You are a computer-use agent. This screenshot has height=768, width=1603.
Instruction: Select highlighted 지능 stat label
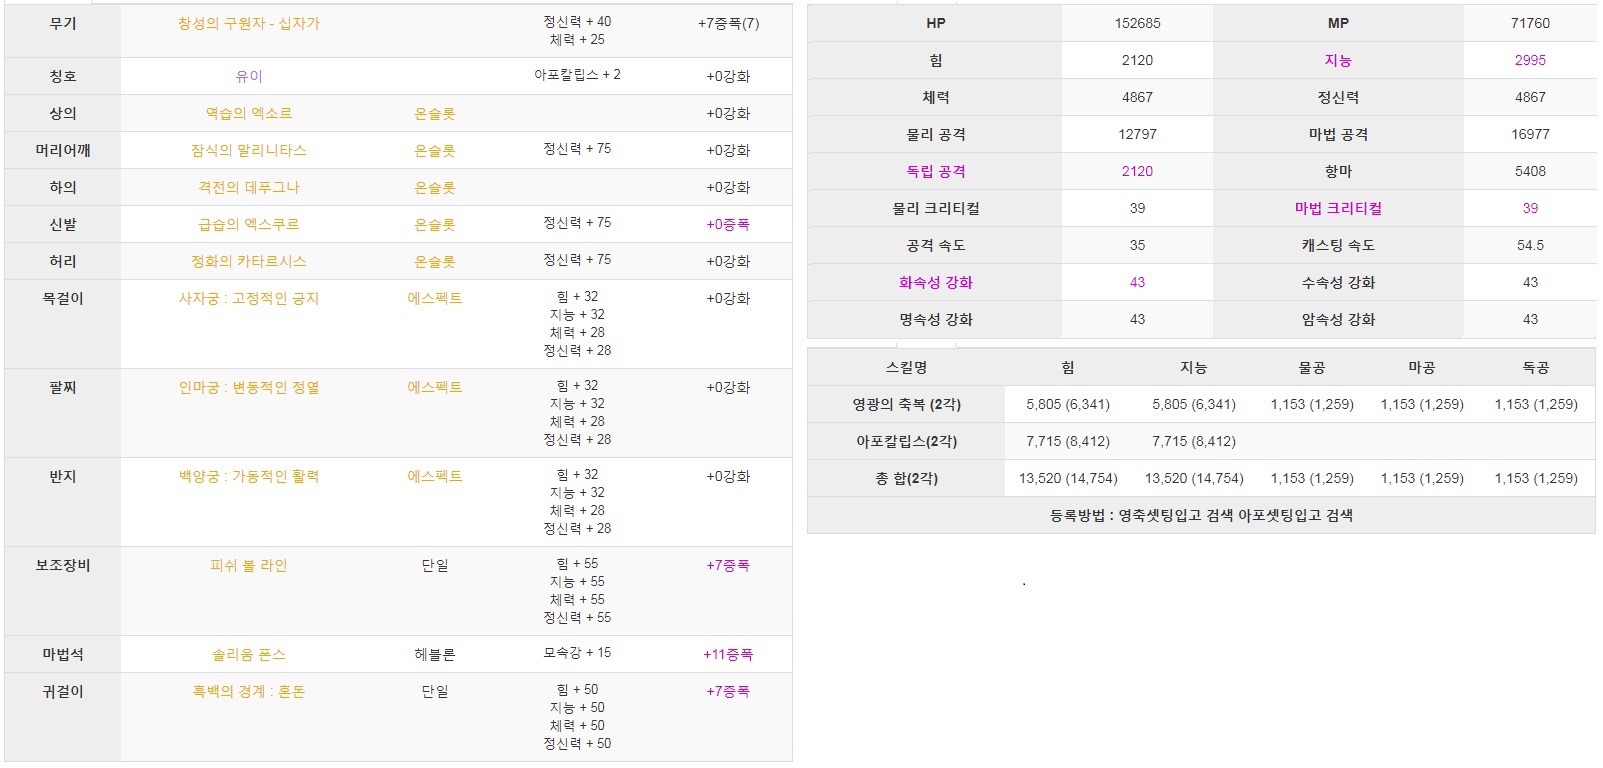click(1338, 60)
